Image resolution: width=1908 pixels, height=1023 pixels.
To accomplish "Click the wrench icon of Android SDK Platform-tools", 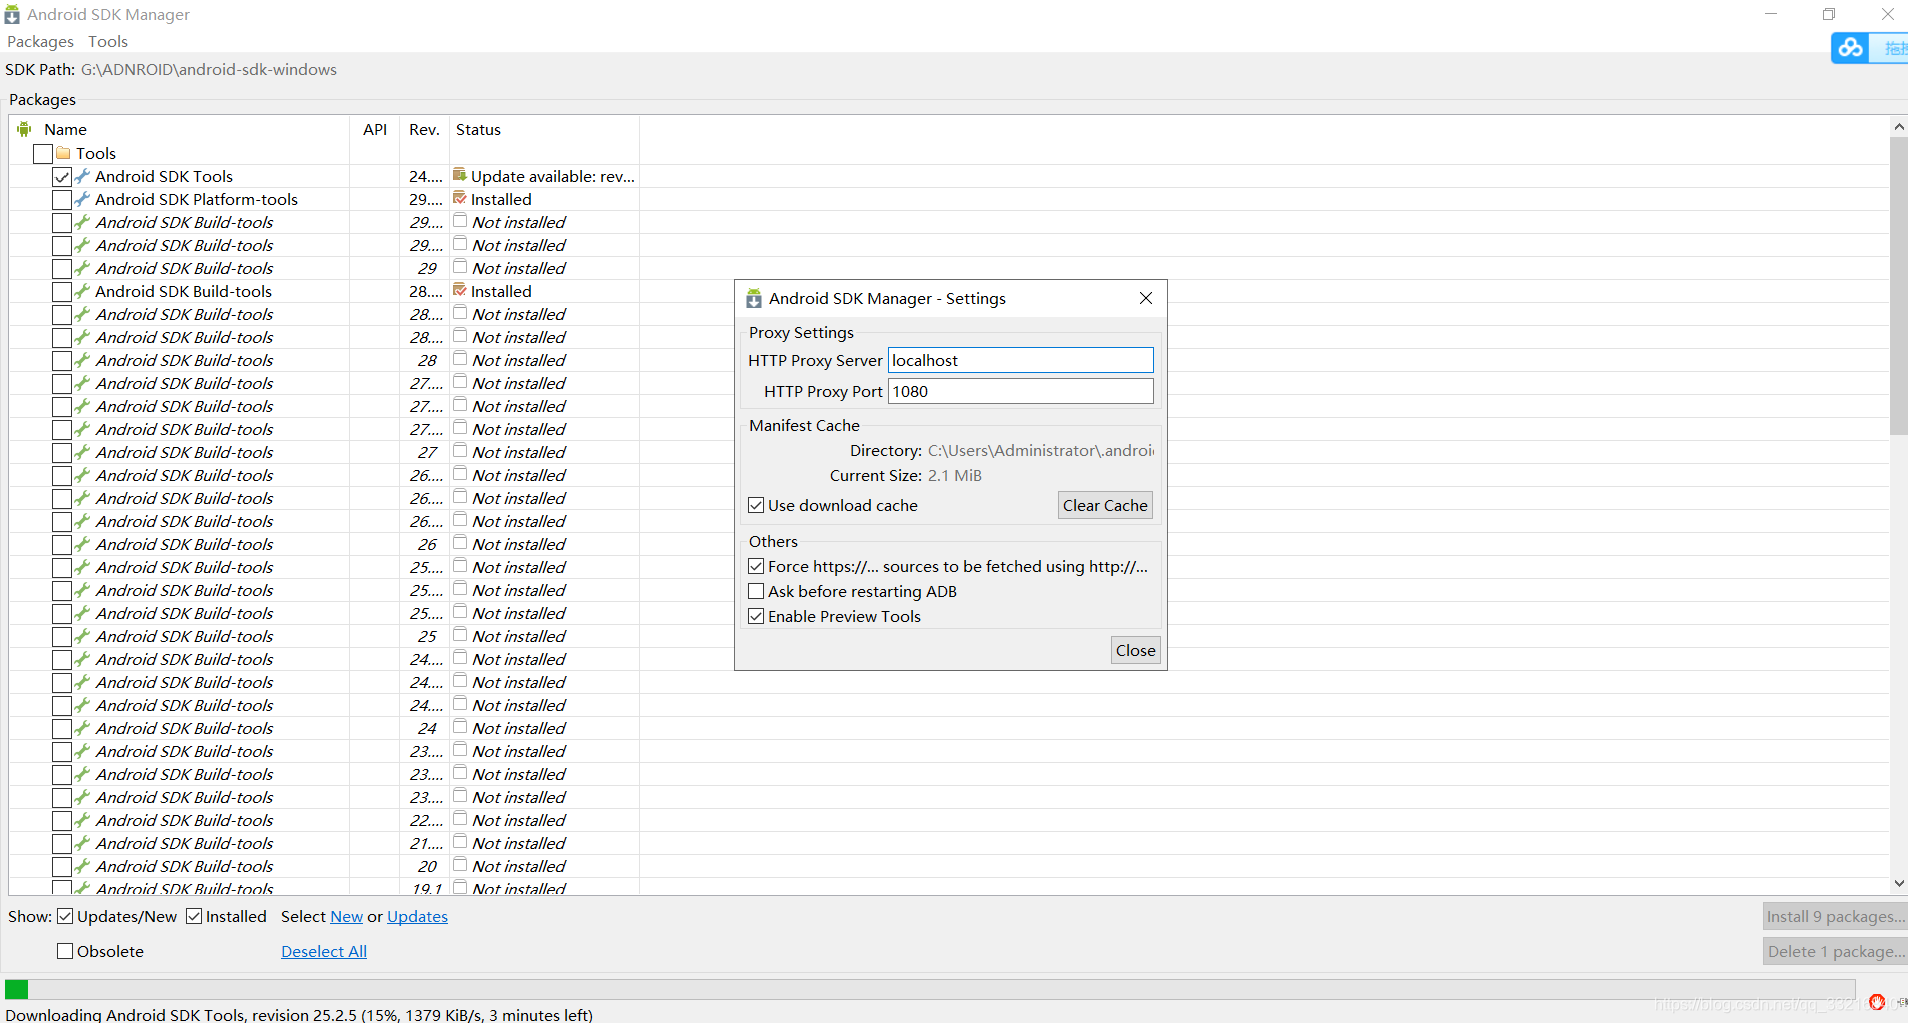I will point(83,199).
